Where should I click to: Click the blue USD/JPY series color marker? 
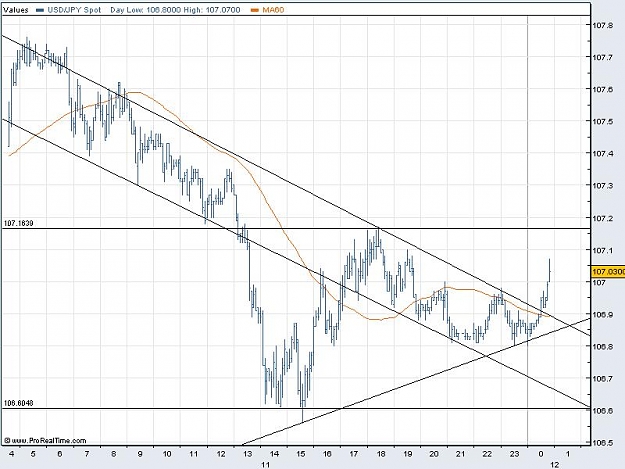click(40, 10)
